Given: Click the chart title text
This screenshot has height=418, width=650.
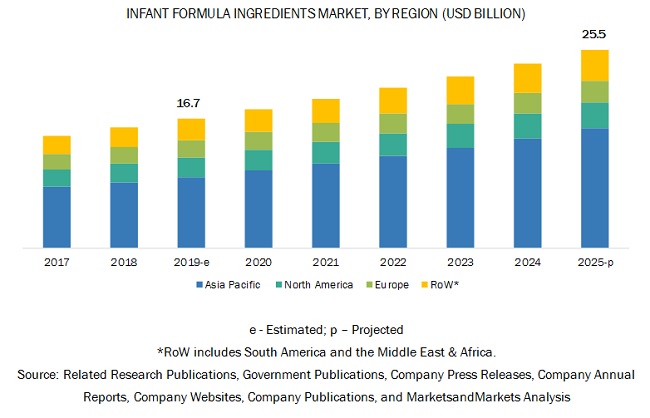Looking at the screenshot, I should 325,14.
